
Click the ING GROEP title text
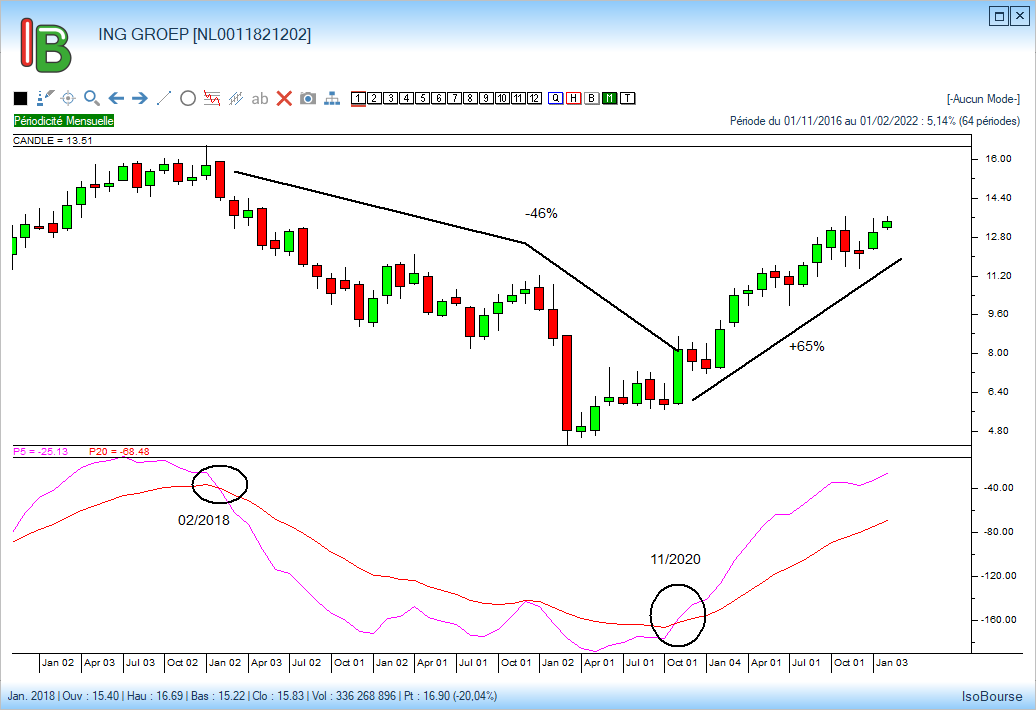pos(204,34)
